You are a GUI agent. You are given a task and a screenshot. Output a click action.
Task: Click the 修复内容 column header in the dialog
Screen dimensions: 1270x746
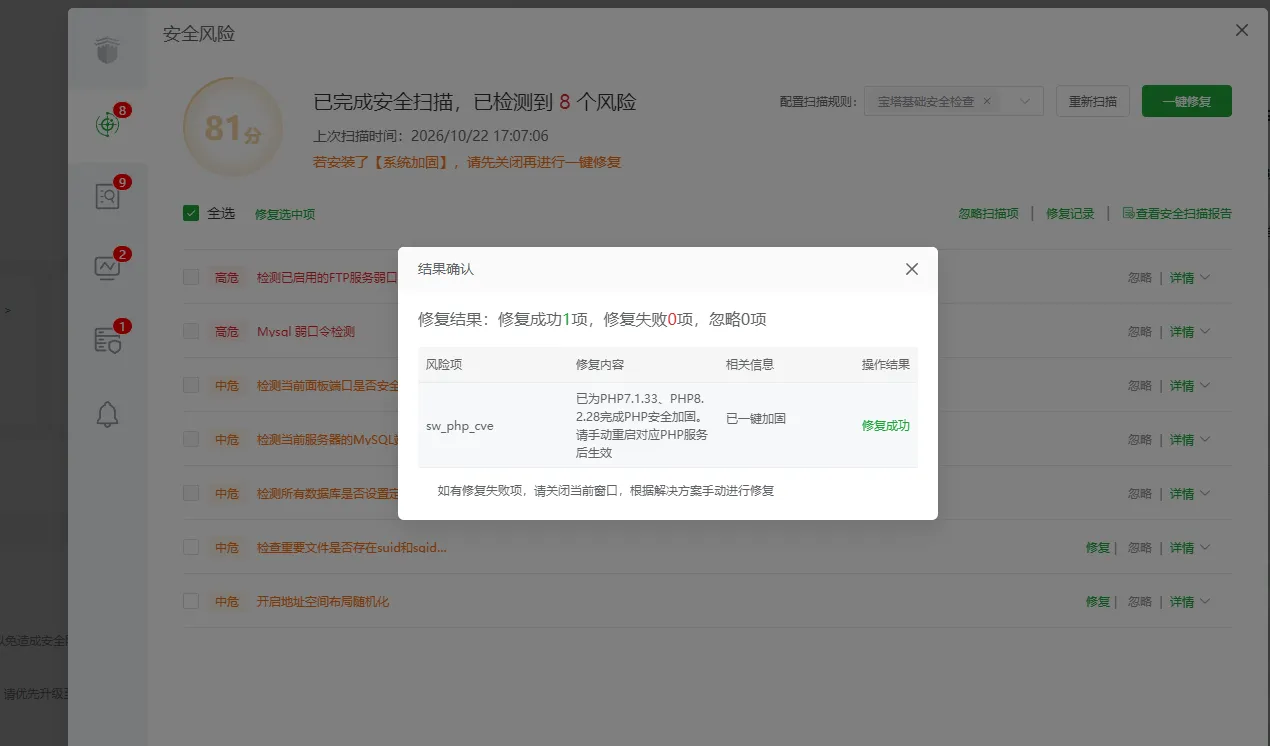click(600, 365)
